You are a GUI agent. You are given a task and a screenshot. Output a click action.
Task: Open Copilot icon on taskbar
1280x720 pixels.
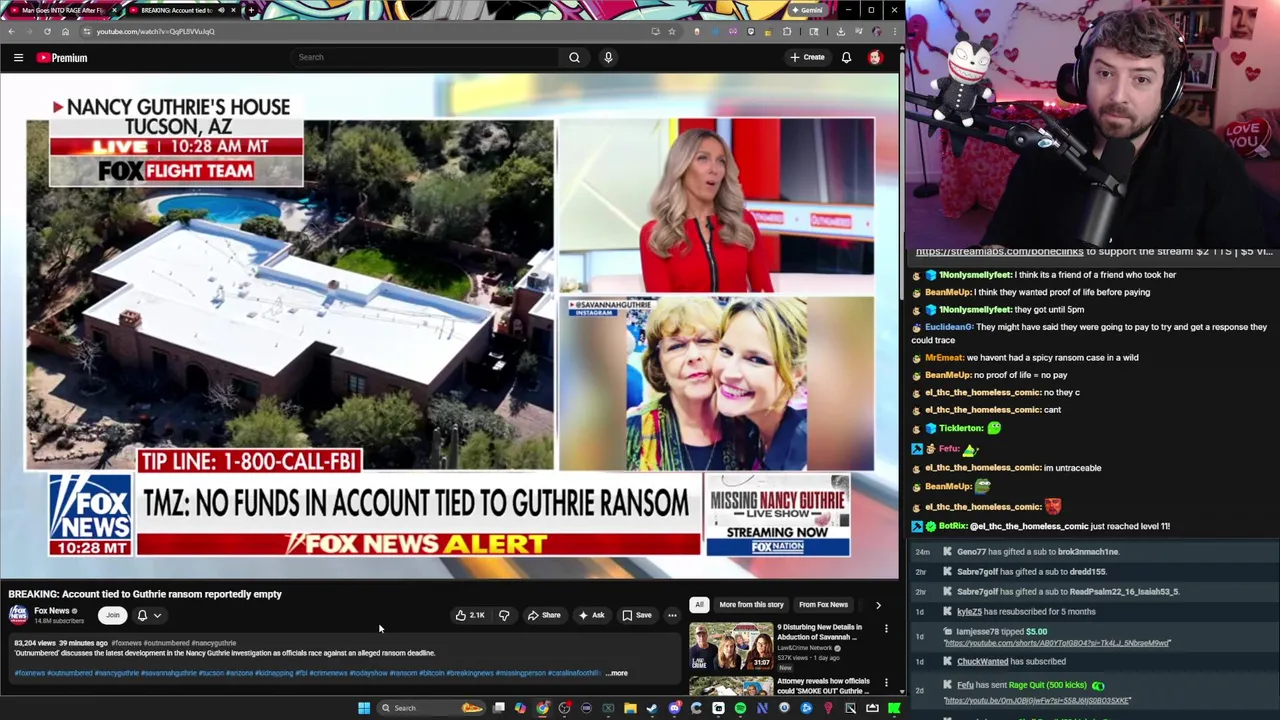point(520,708)
